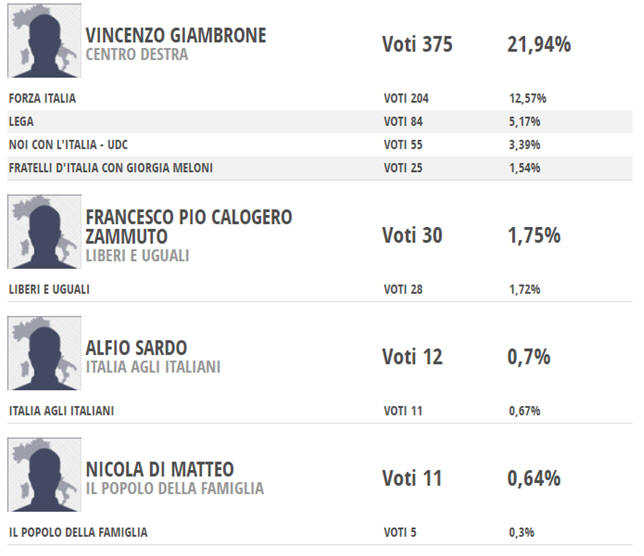Click the Voti 375 total for Giambrone
Viewport: 644px width, 556px height.
tap(417, 44)
